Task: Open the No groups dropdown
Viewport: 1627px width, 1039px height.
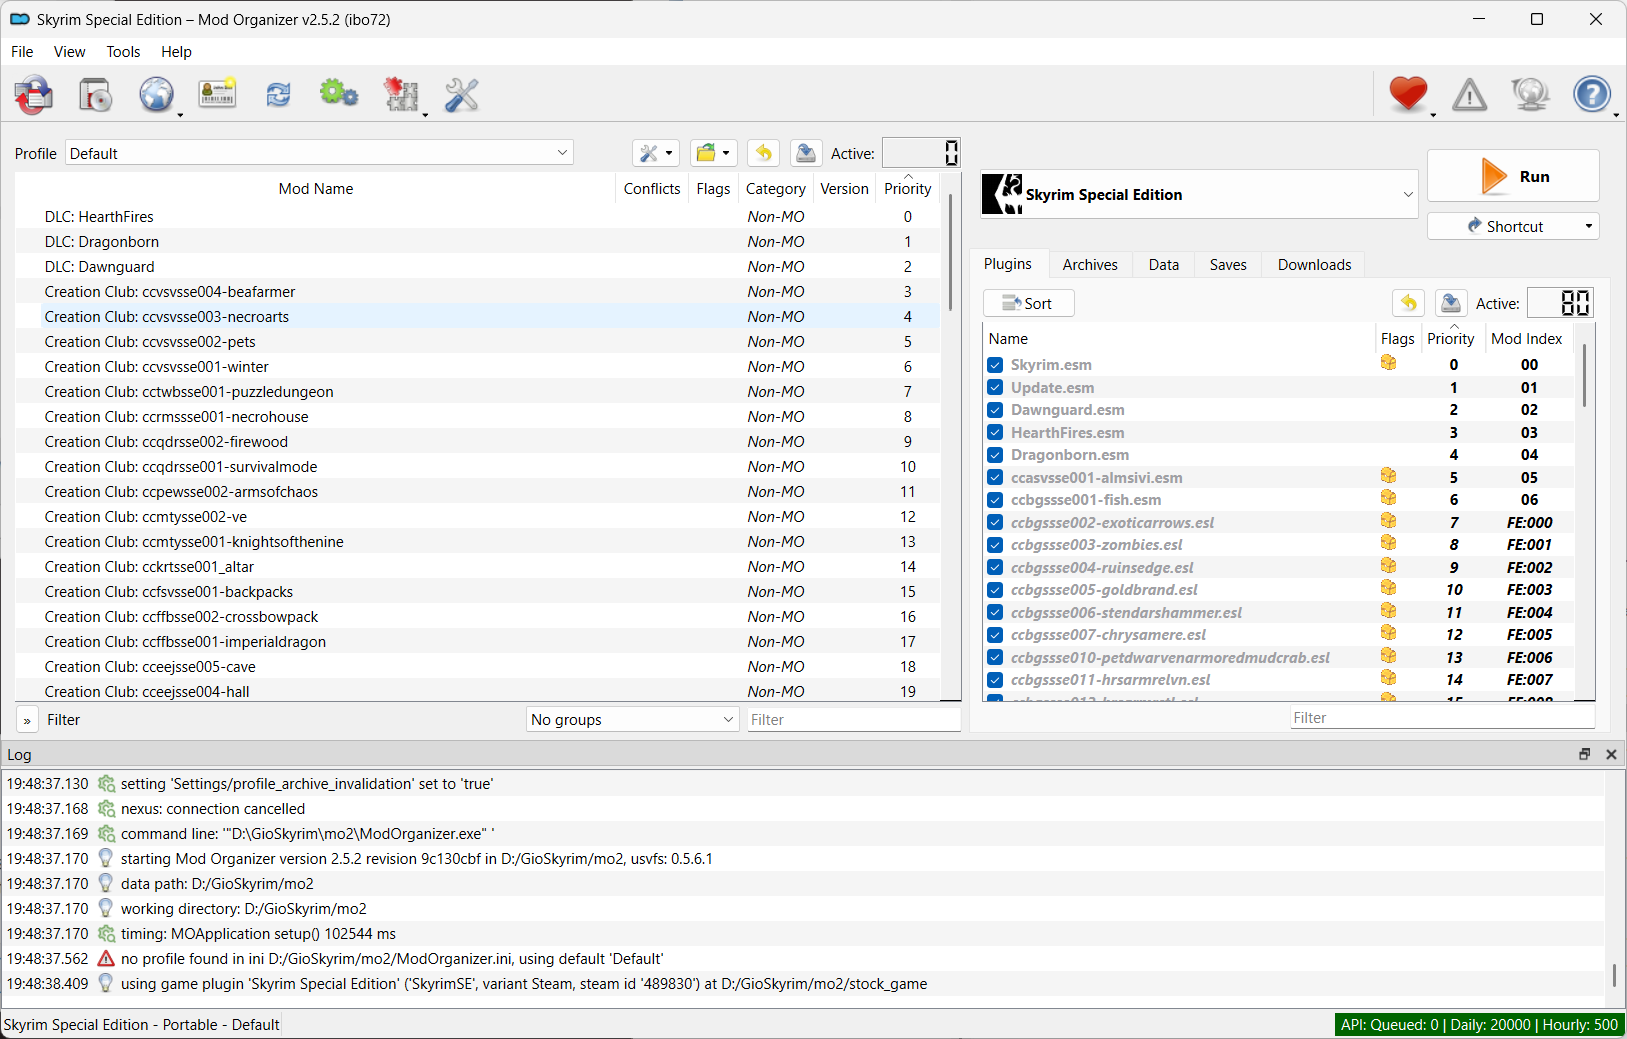Action: pyautogui.click(x=631, y=719)
